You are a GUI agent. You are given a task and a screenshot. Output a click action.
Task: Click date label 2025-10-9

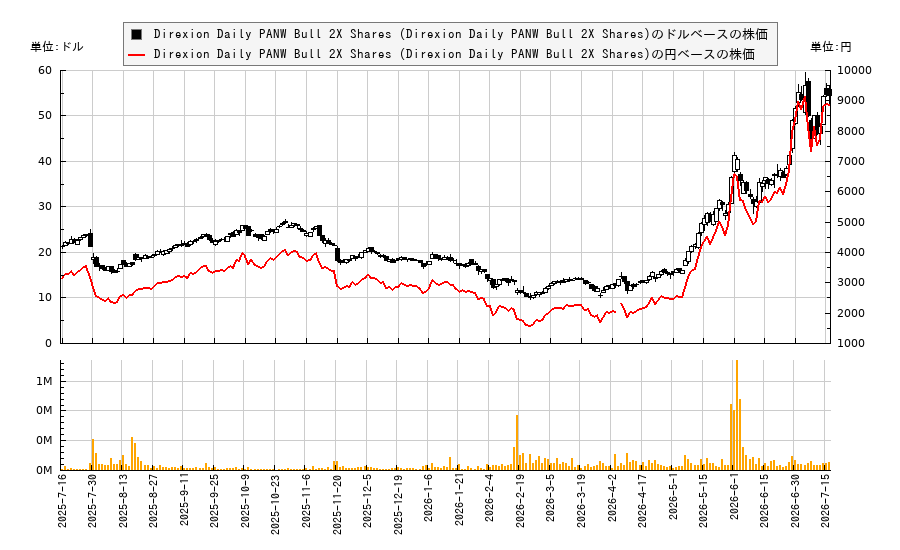[x=245, y=501]
